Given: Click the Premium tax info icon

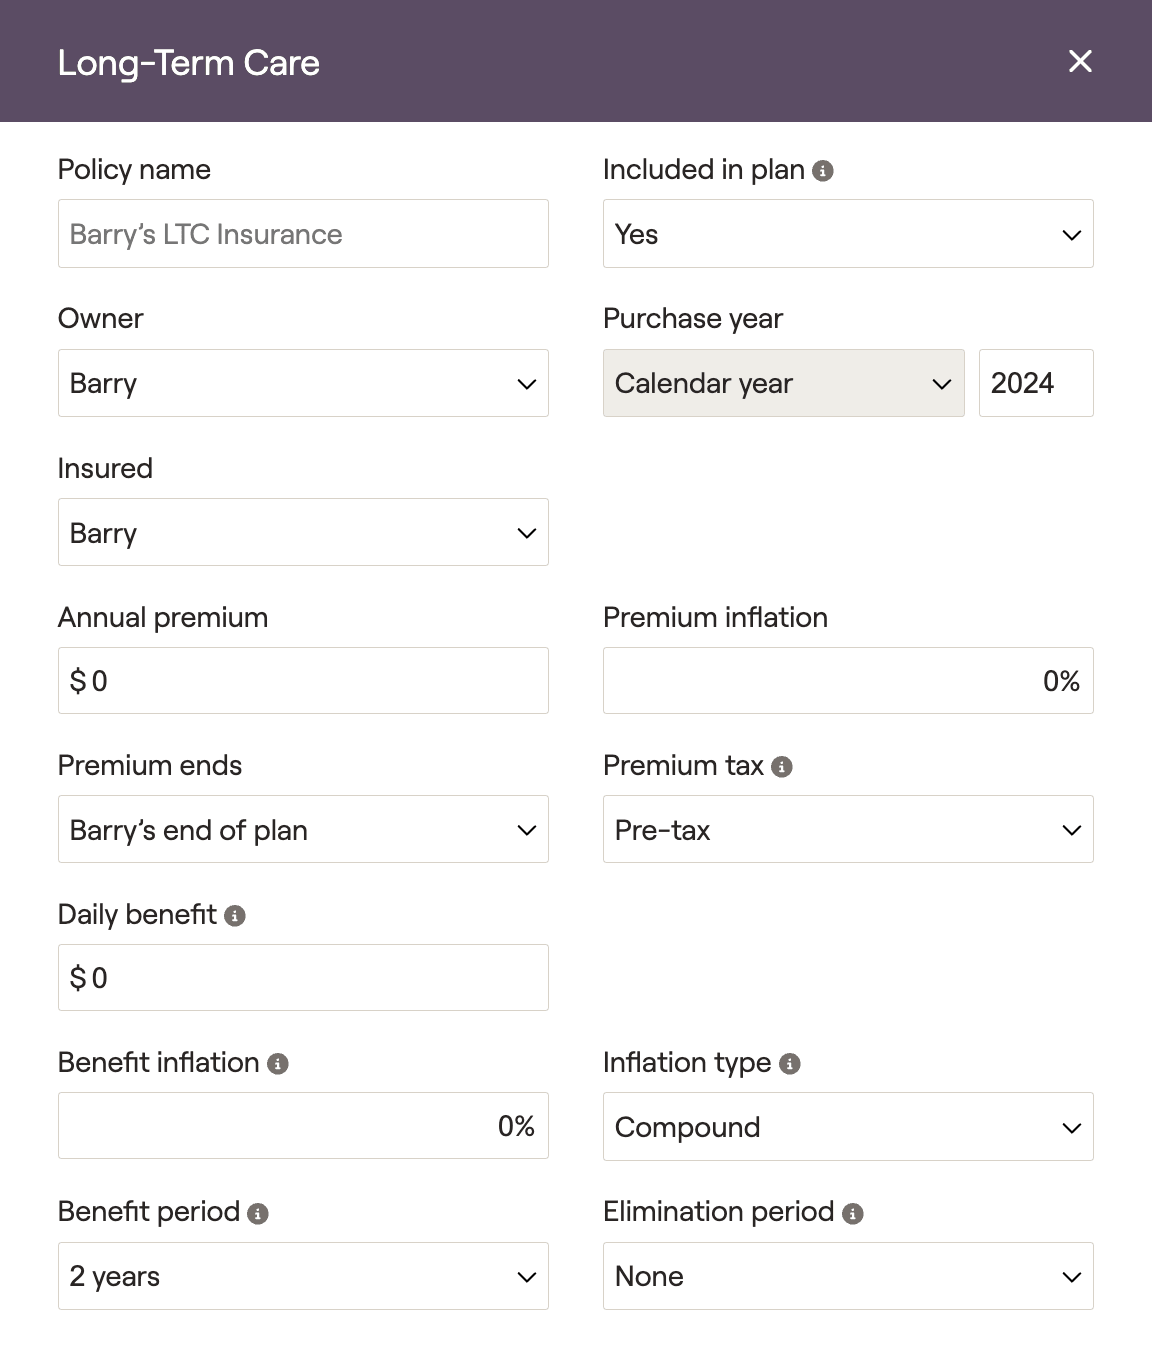Looking at the screenshot, I should coord(782,767).
